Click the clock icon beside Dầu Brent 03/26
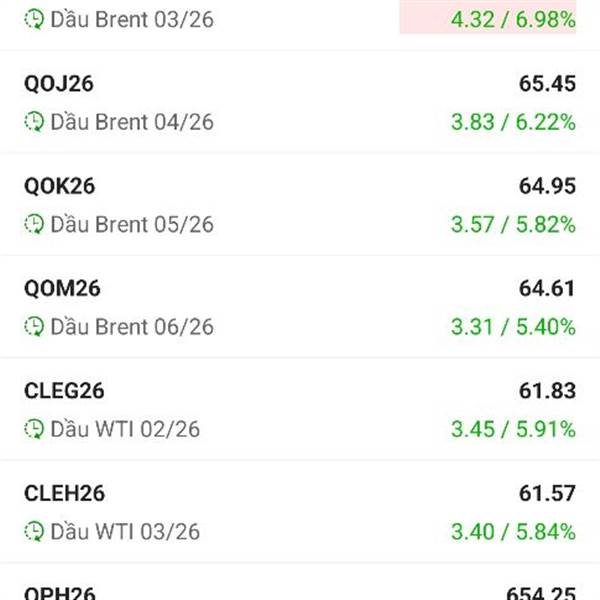 [x=34, y=19]
